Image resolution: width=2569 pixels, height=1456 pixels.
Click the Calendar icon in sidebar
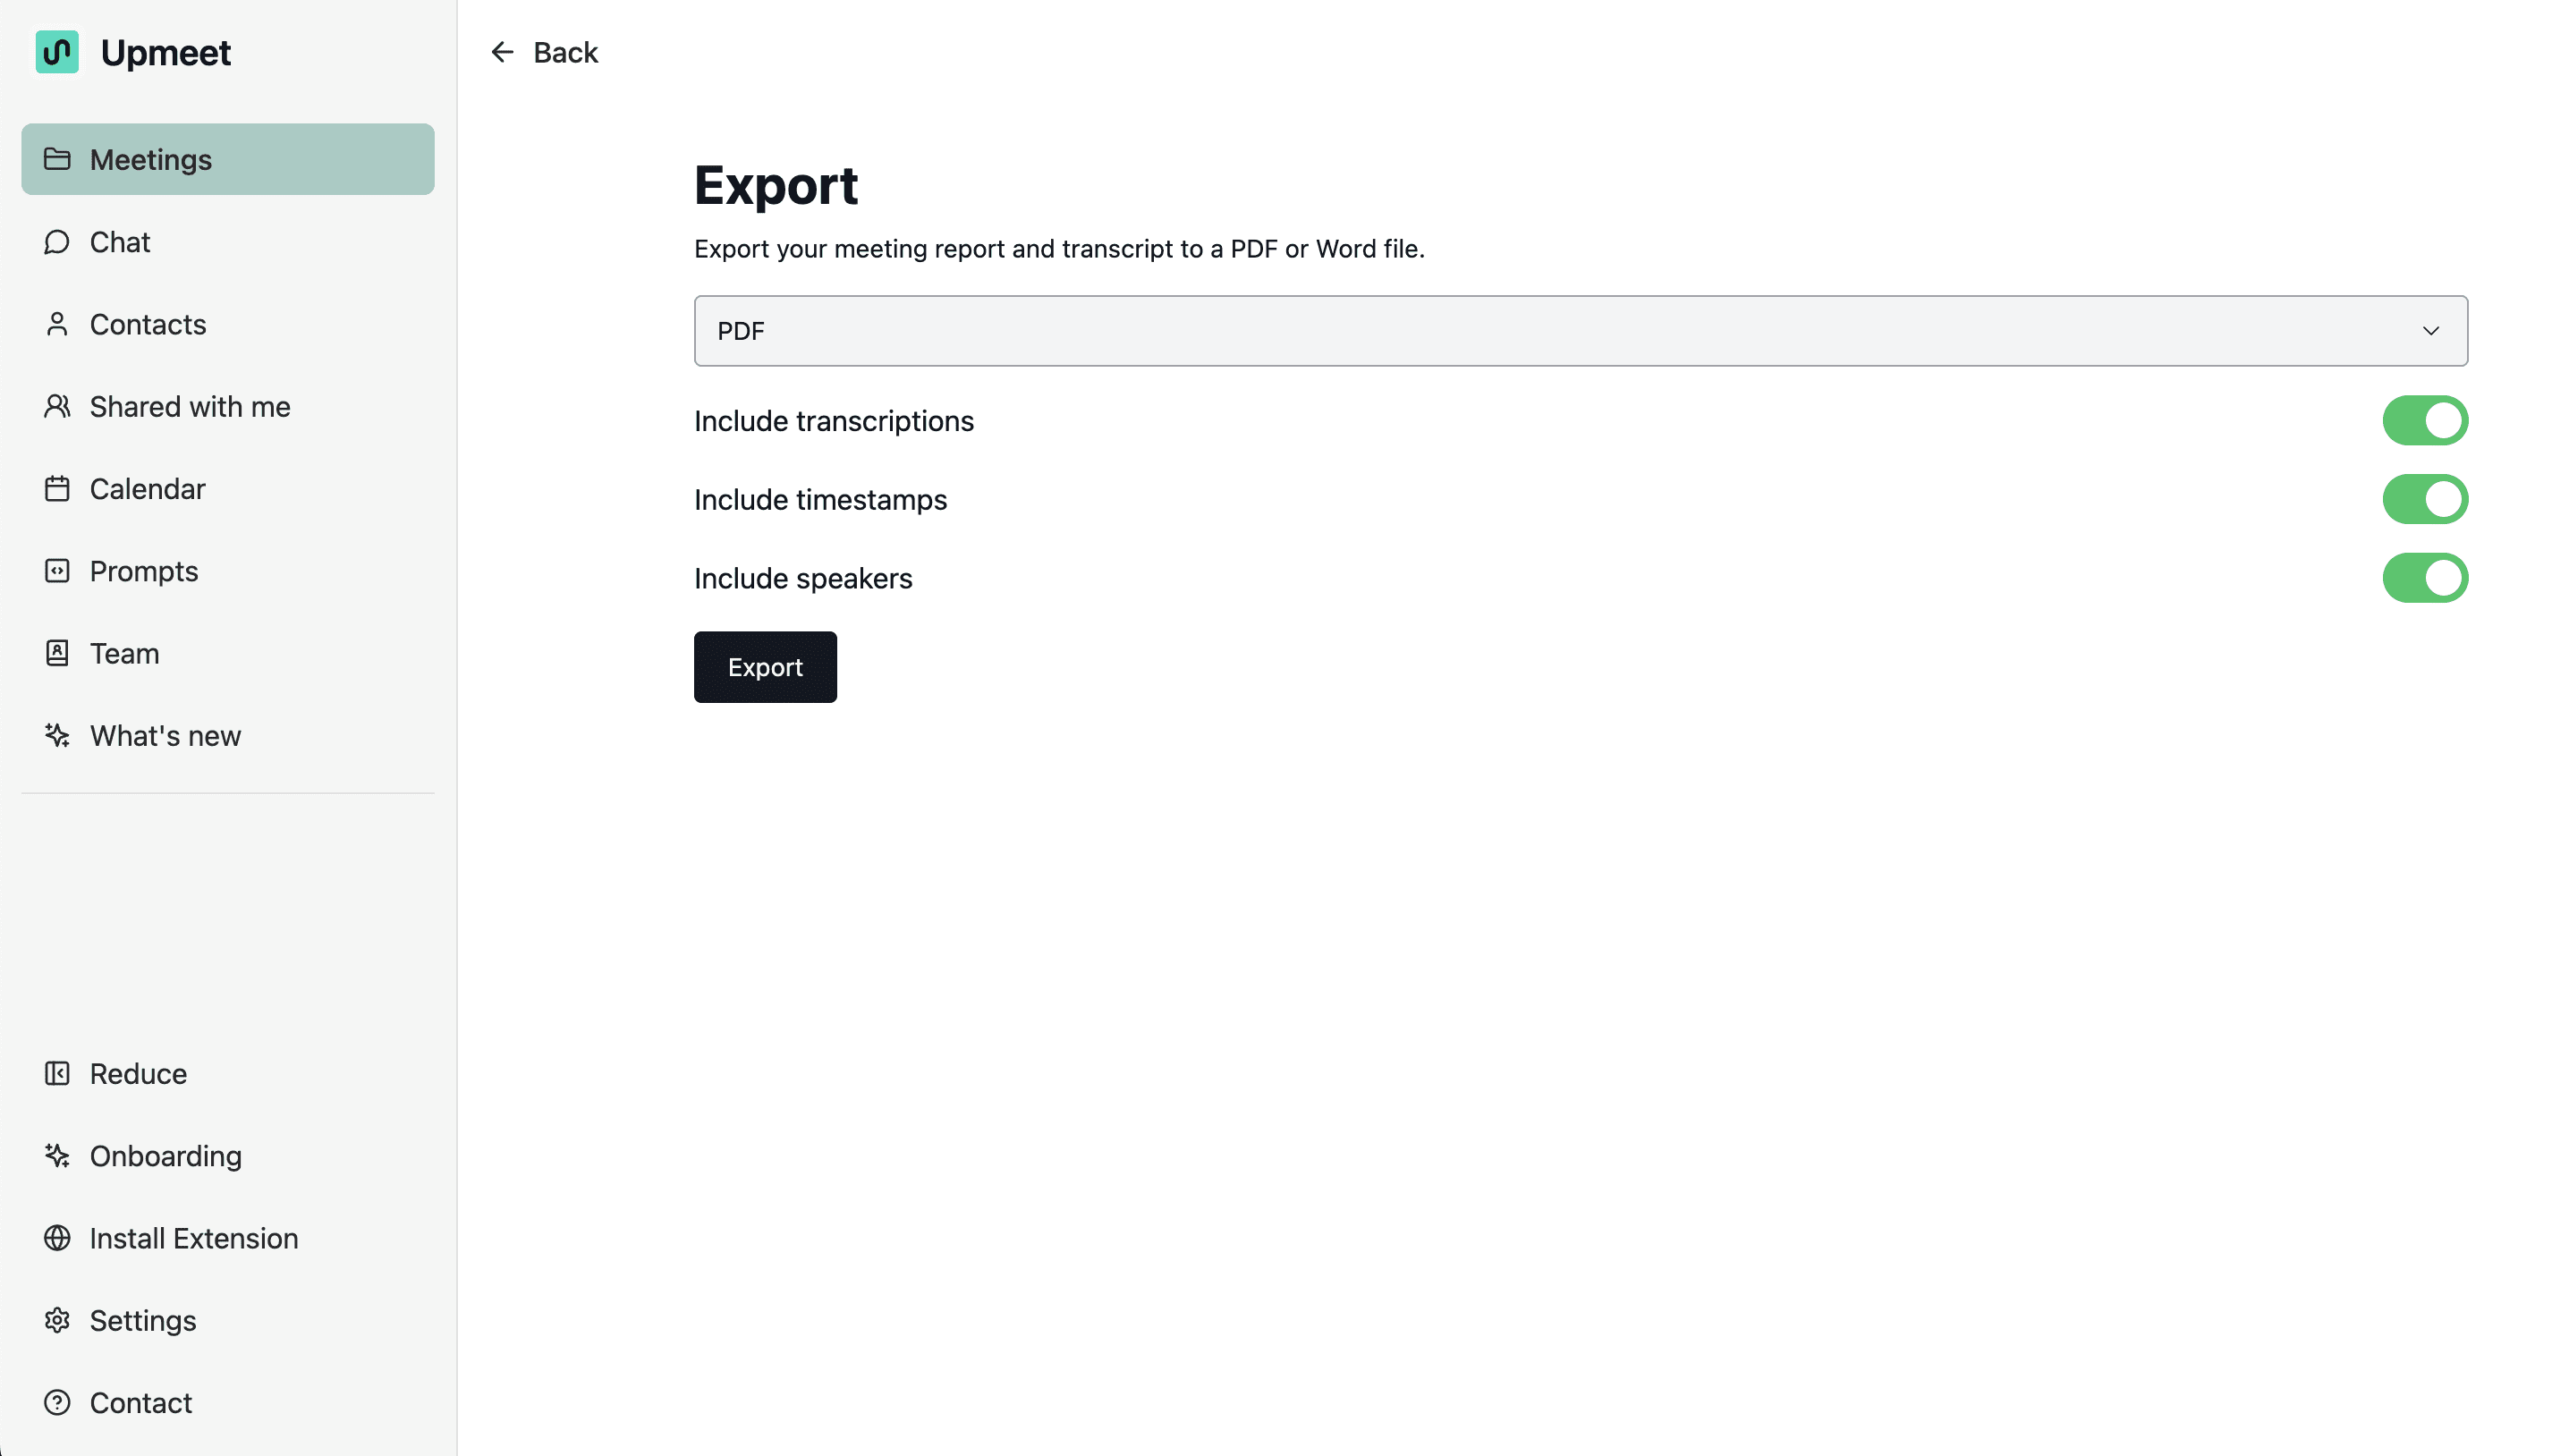click(x=57, y=489)
